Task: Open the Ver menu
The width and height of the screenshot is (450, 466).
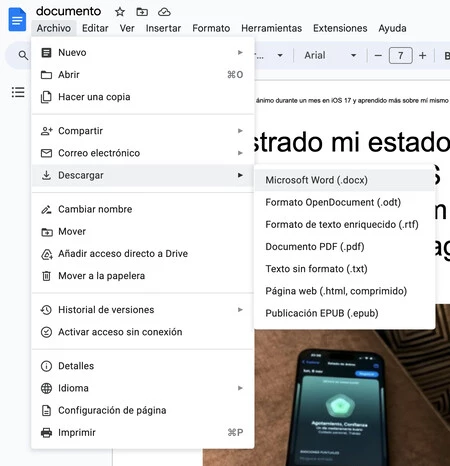Action: (x=127, y=28)
